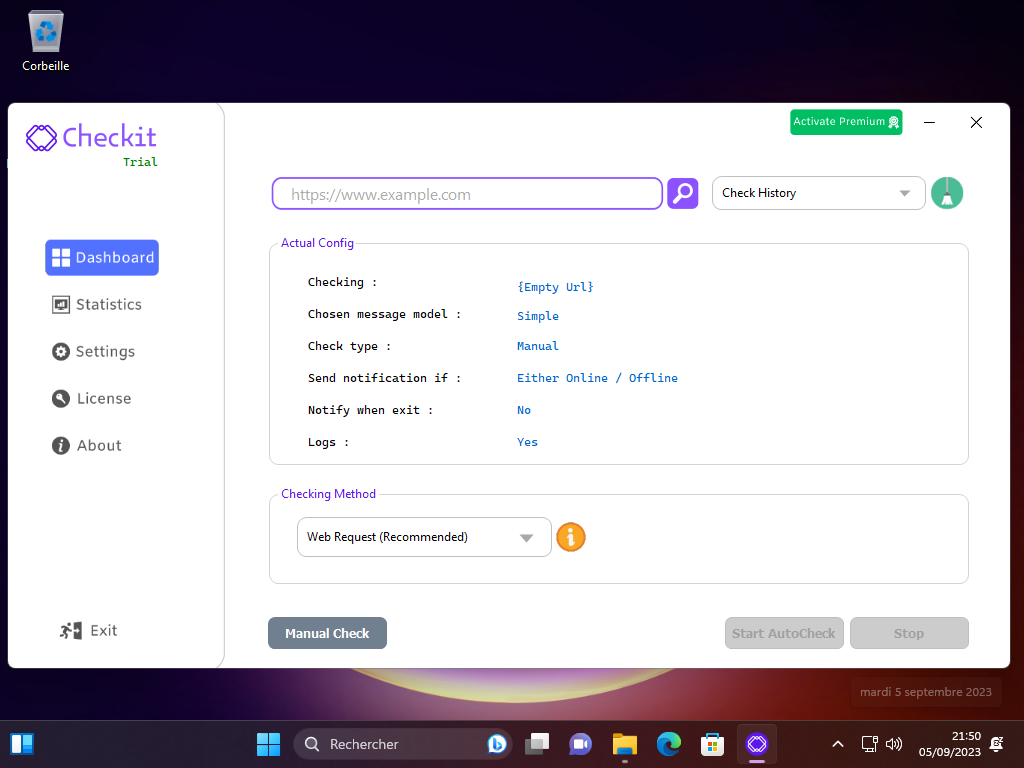
Task: Click the Statistics chart icon in the sidebar
Action: coord(60,304)
